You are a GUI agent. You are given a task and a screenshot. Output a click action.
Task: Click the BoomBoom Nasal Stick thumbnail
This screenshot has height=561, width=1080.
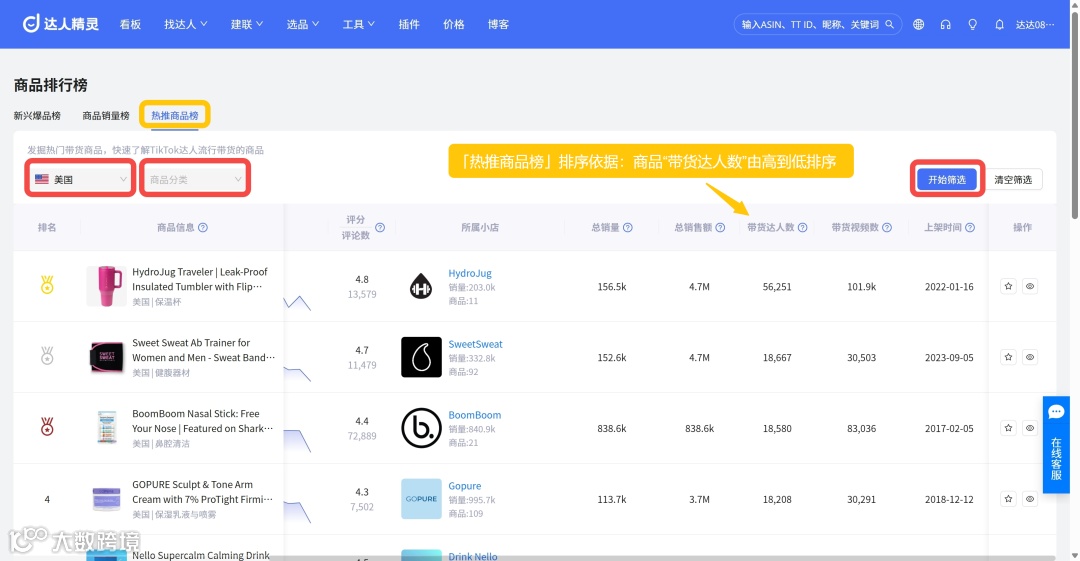(x=106, y=428)
